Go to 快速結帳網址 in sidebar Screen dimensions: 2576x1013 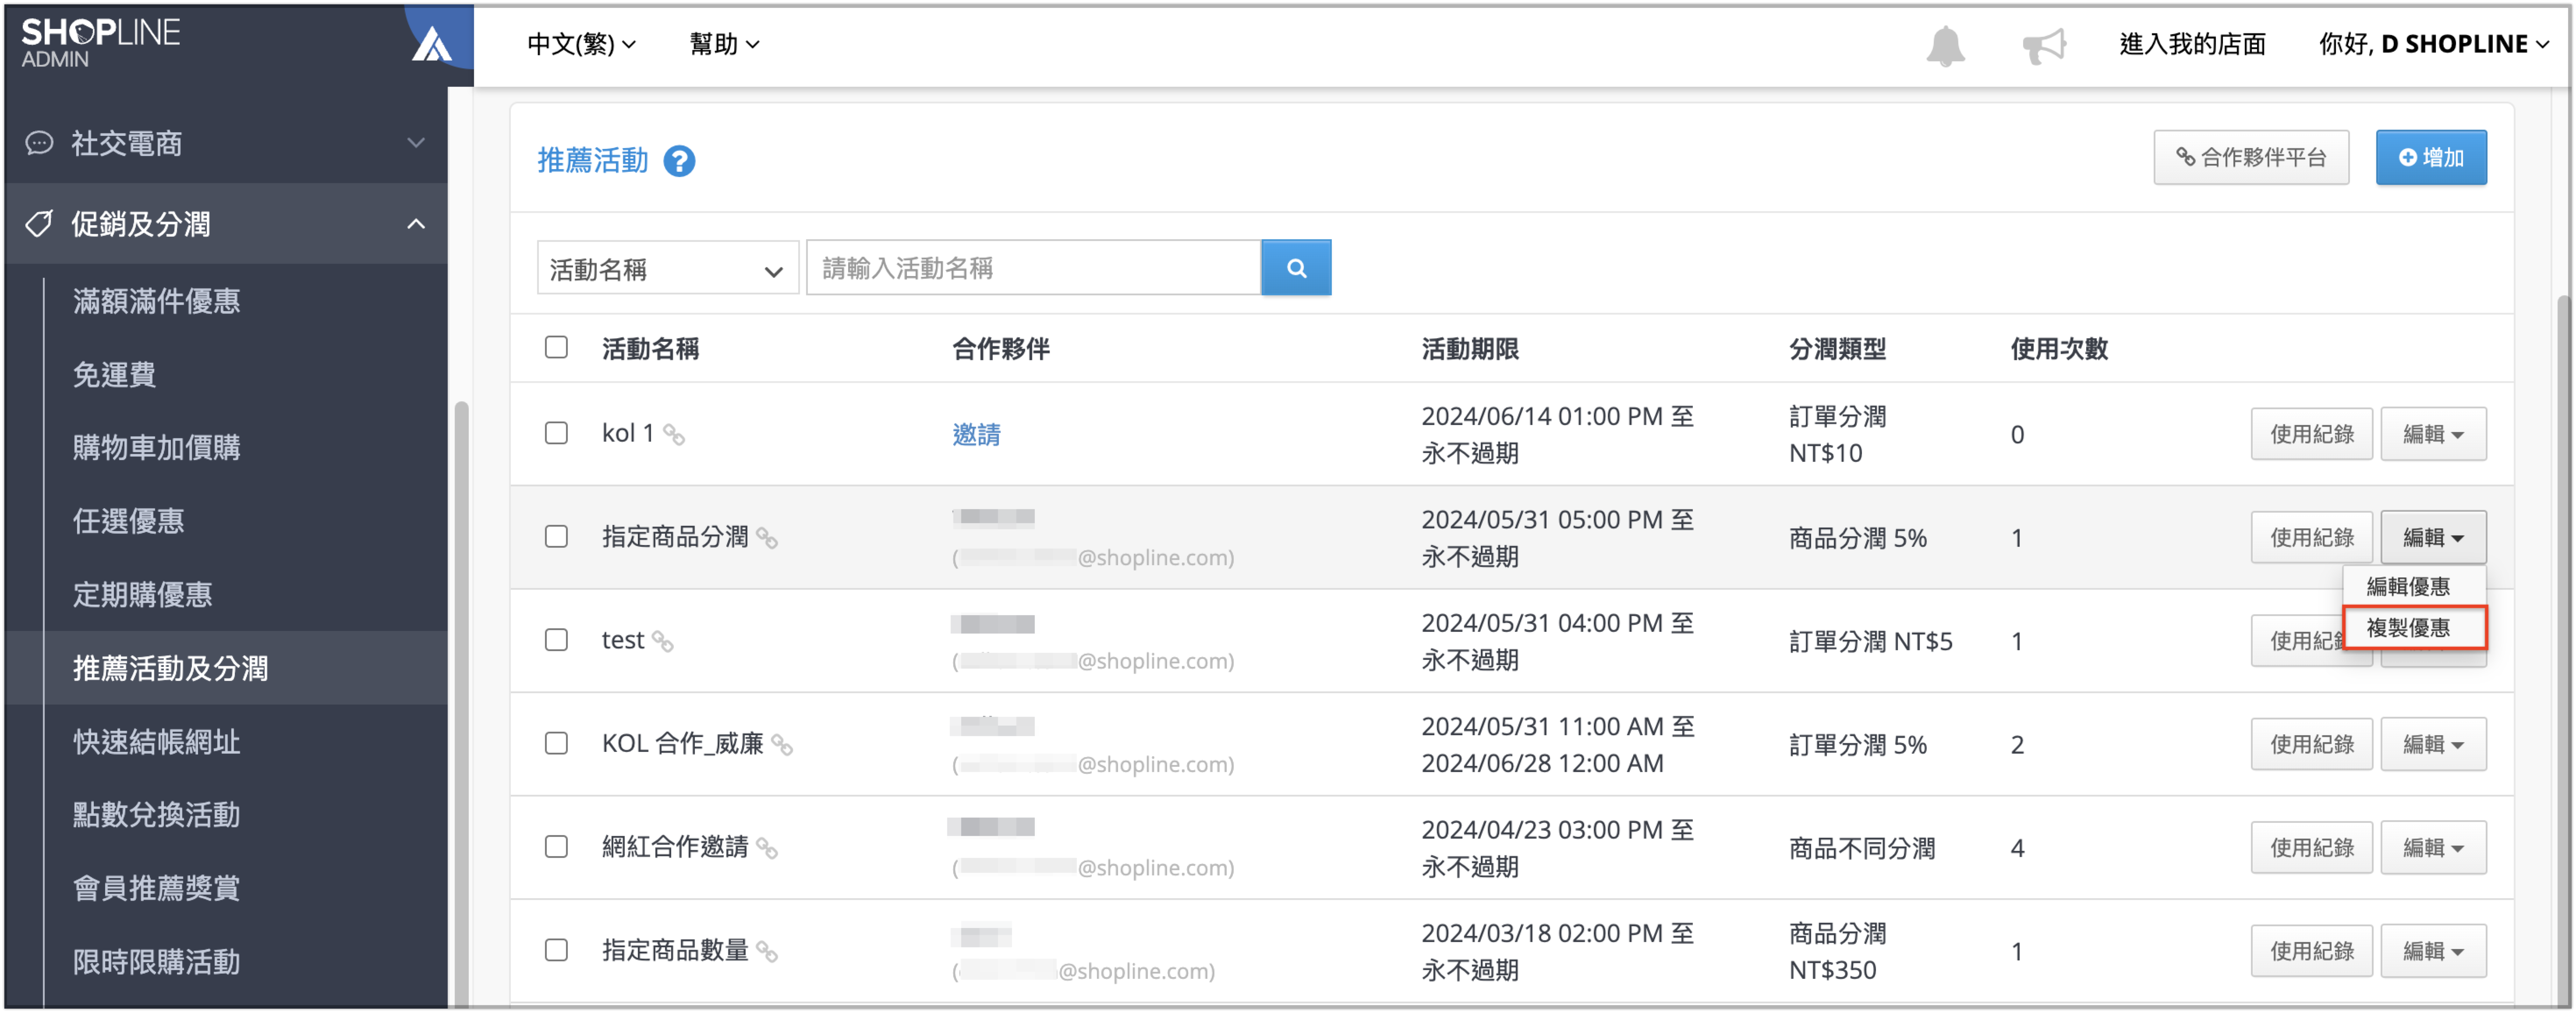point(156,742)
